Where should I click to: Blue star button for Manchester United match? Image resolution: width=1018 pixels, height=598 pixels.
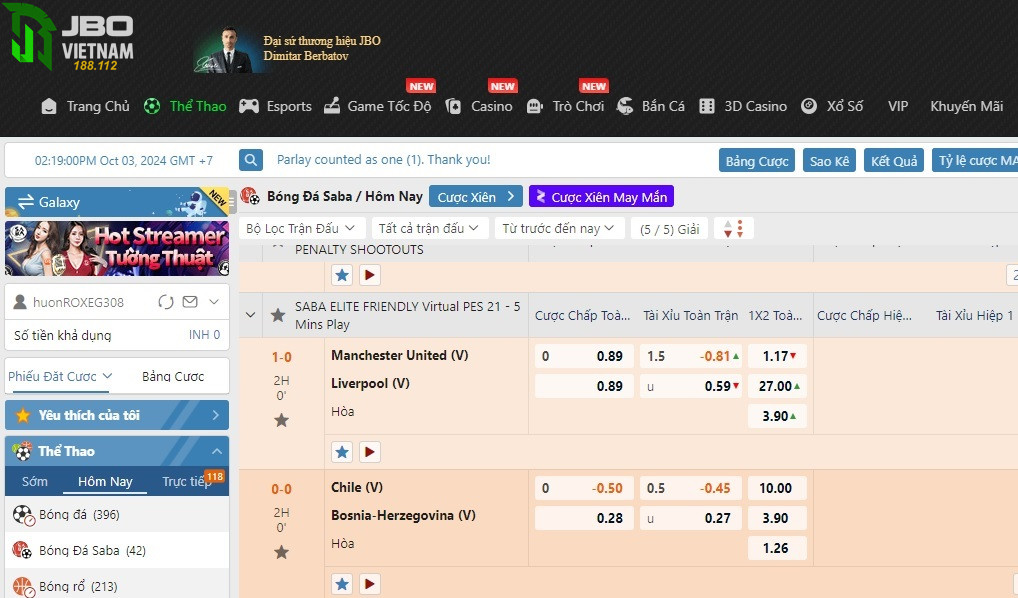(x=342, y=452)
